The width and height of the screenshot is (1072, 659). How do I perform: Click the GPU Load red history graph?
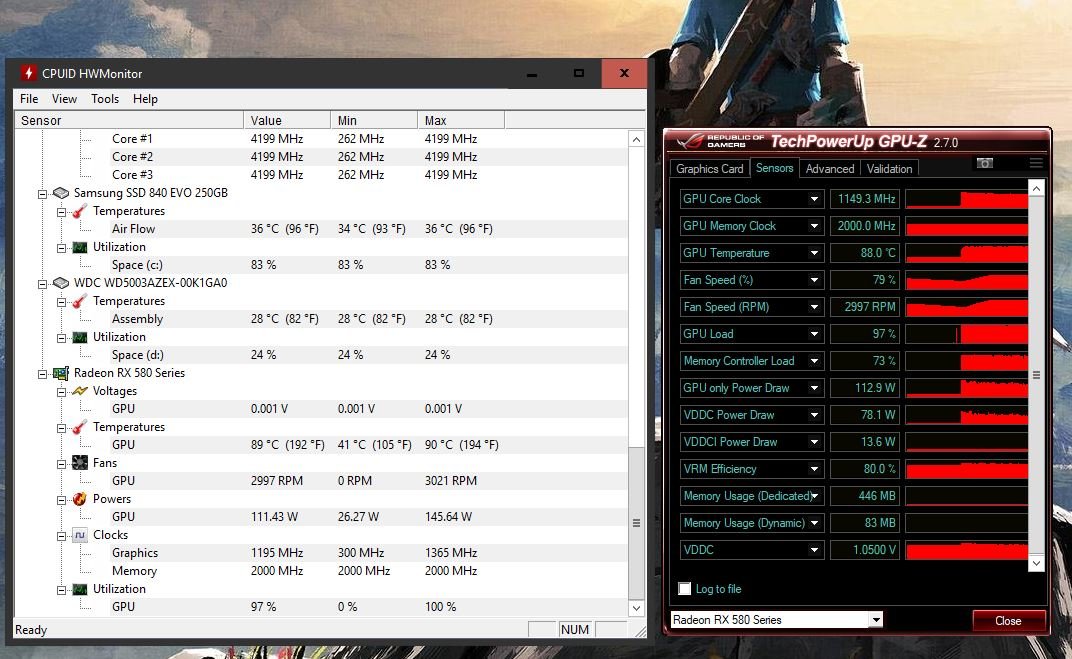point(966,334)
